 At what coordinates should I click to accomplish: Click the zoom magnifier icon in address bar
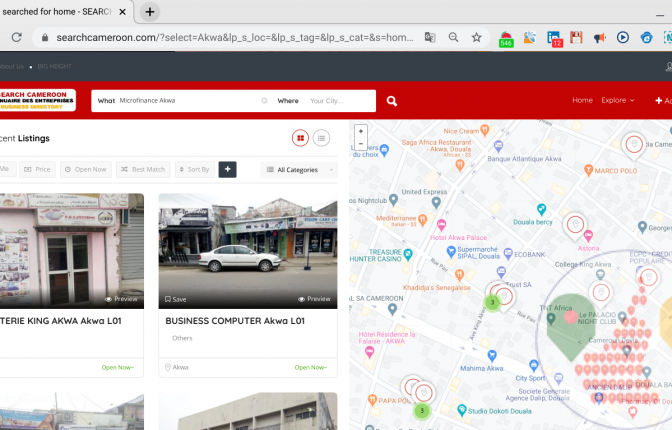pos(453,37)
